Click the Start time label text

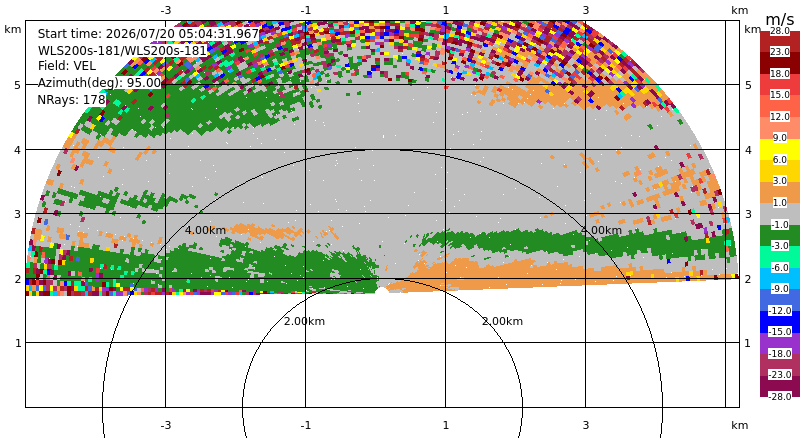(x=148, y=34)
